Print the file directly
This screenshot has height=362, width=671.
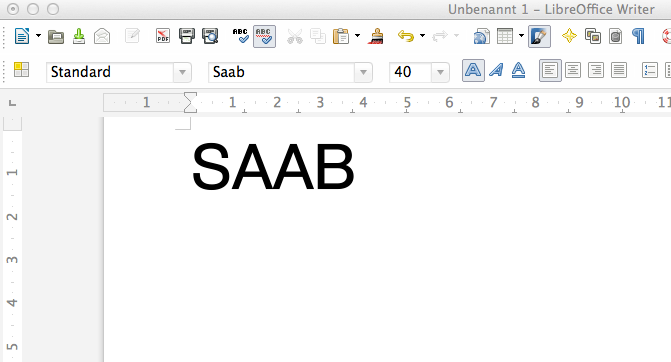coord(187,36)
